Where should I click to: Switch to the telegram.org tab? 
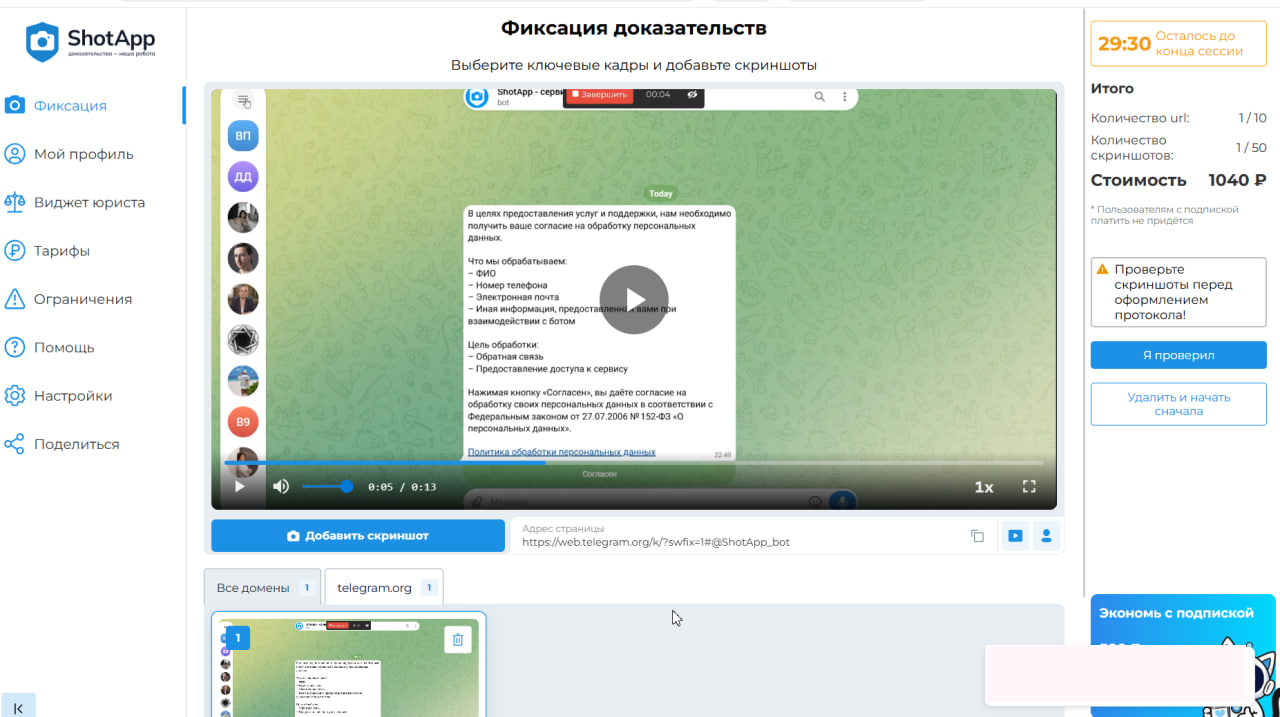(x=384, y=587)
